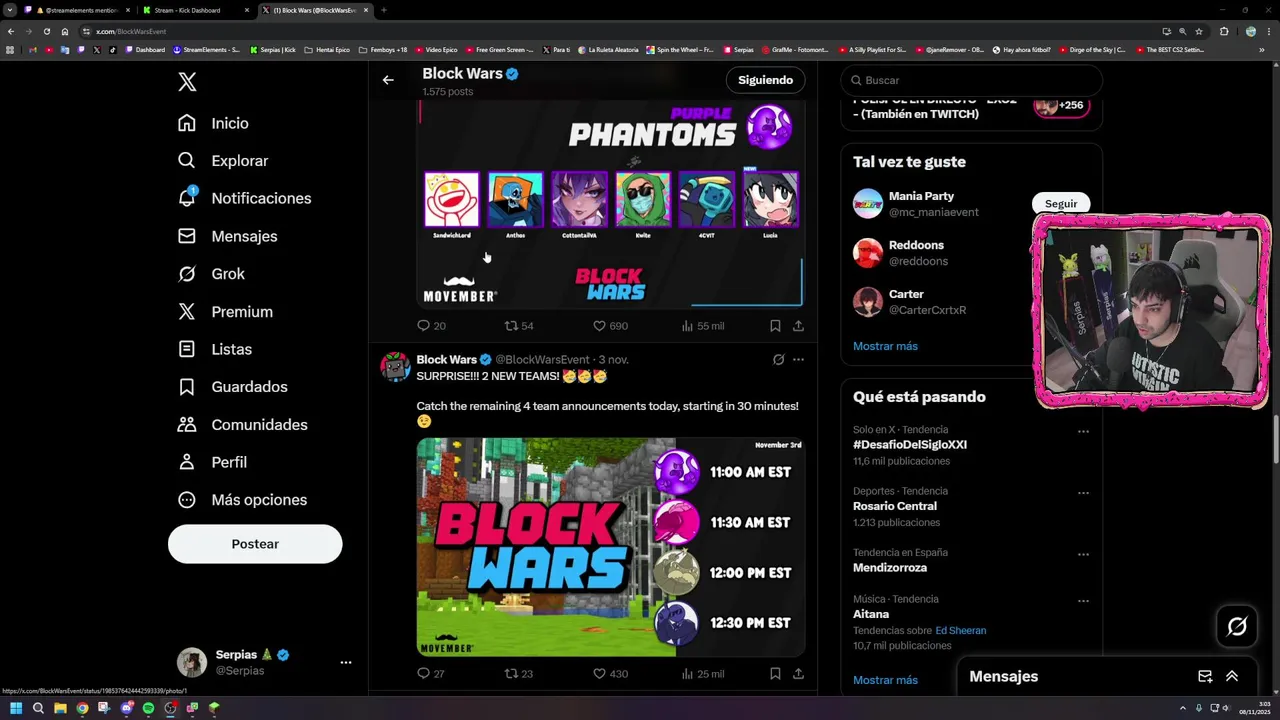1280x720 pixels.
Task: Open the '3 nov.' post timestamp
Action: [x=613, y=360]
